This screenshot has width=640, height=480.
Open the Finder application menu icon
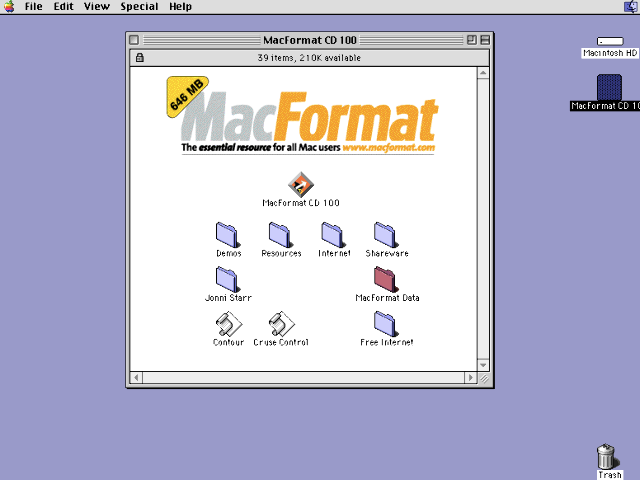pos(631,7)
